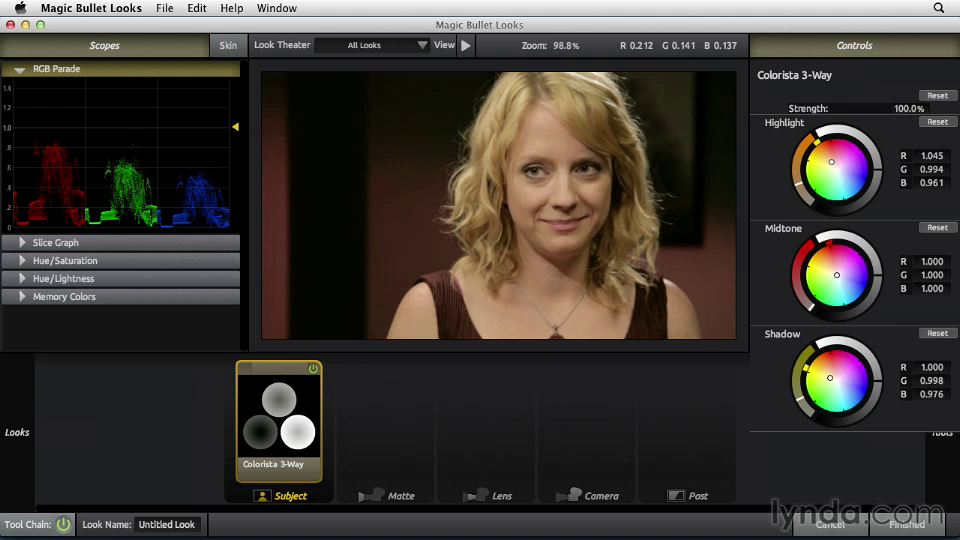960x540 pixels.
Task: Select the Lens tool chain stage
Action: (487, 495)
